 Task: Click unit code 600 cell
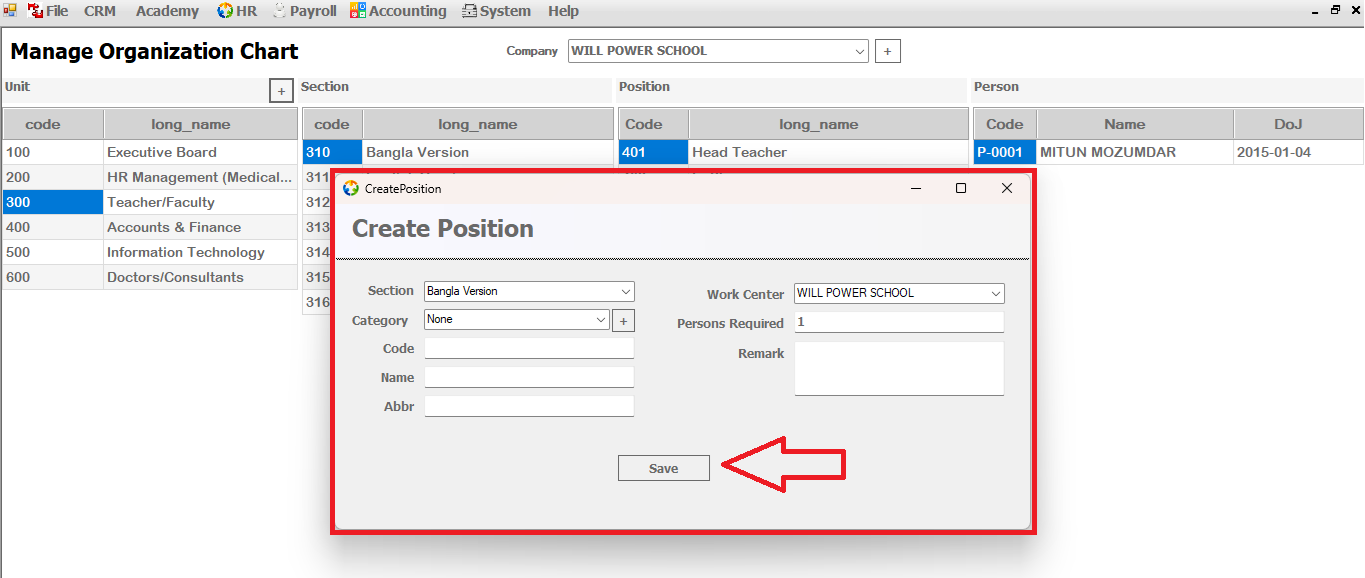point(53,277)
